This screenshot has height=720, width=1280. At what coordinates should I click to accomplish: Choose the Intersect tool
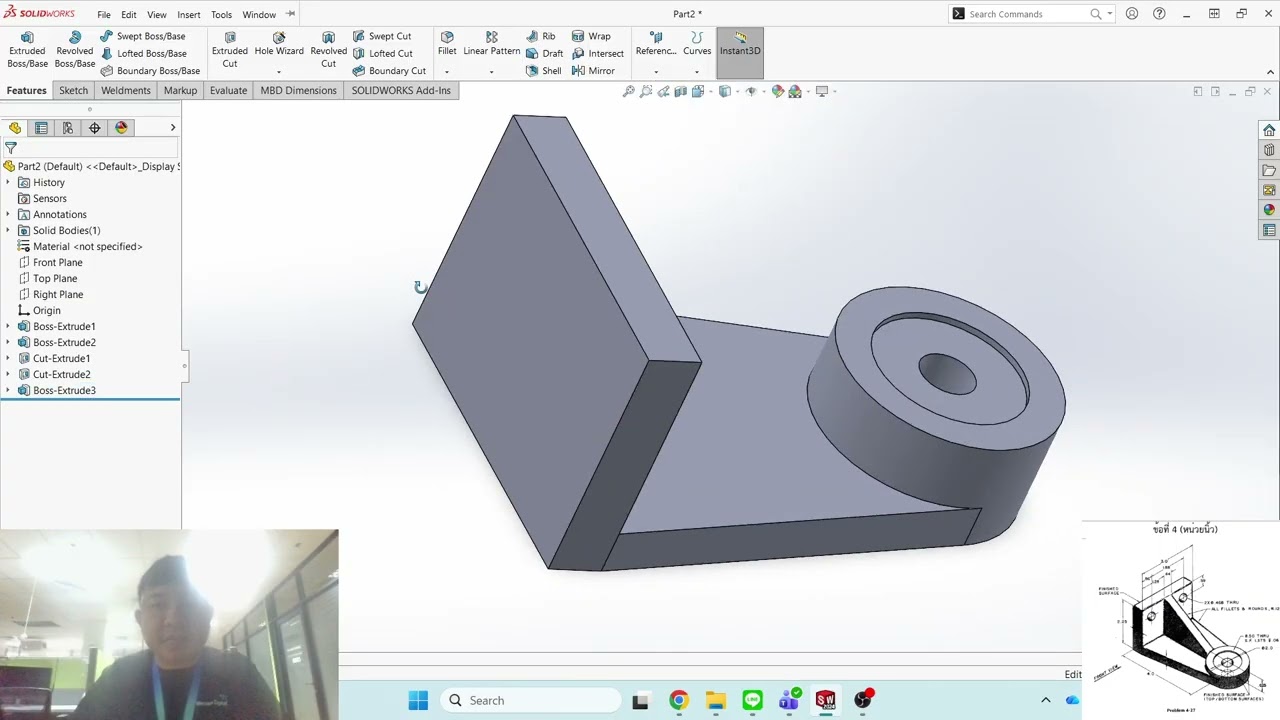click(598, 53)
